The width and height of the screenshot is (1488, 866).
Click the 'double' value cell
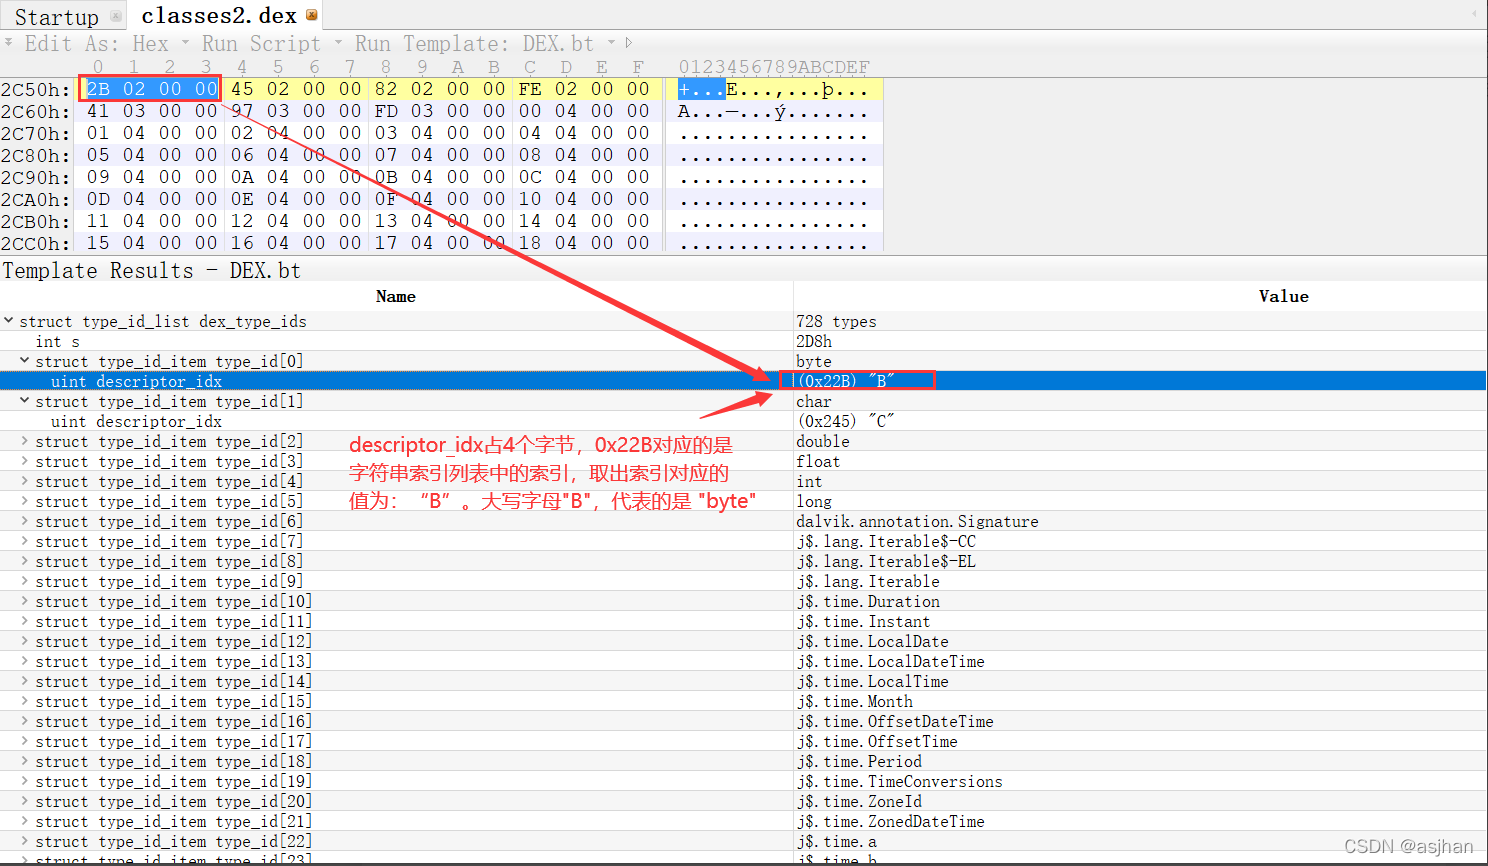(x=823, y=441)
